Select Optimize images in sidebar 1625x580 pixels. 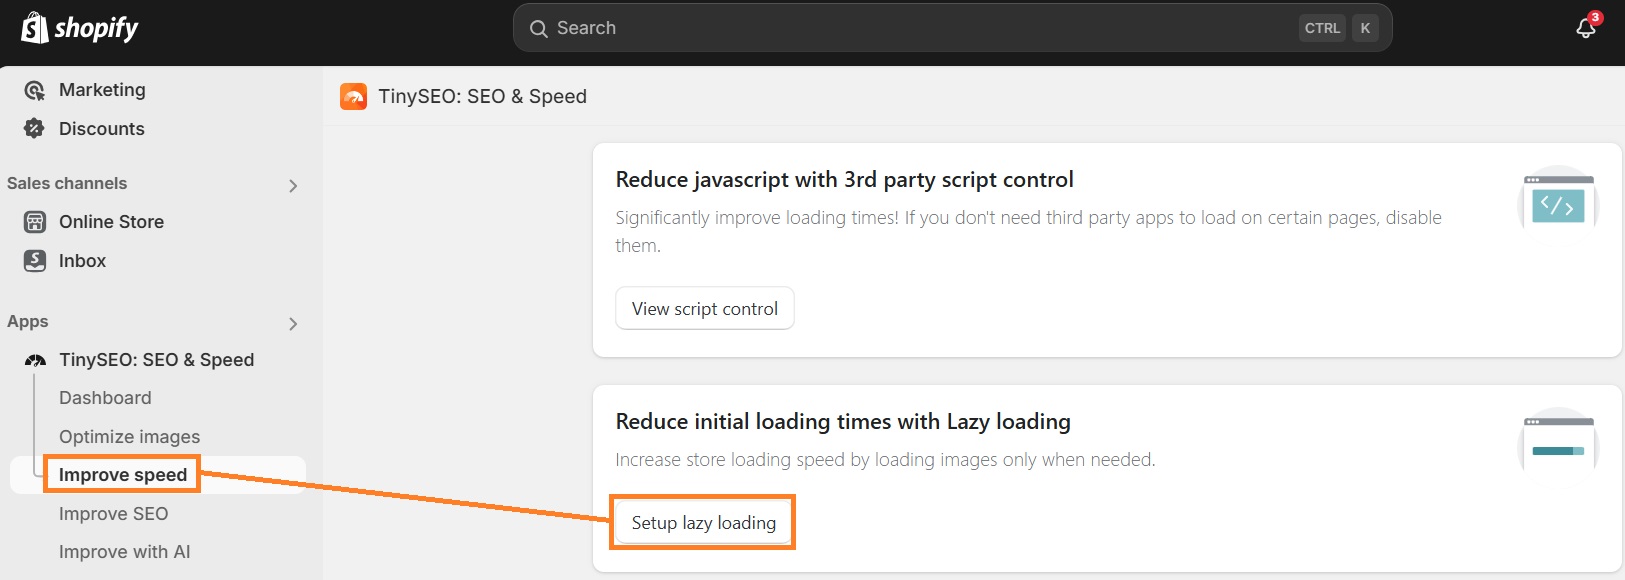tap(129, 436)
